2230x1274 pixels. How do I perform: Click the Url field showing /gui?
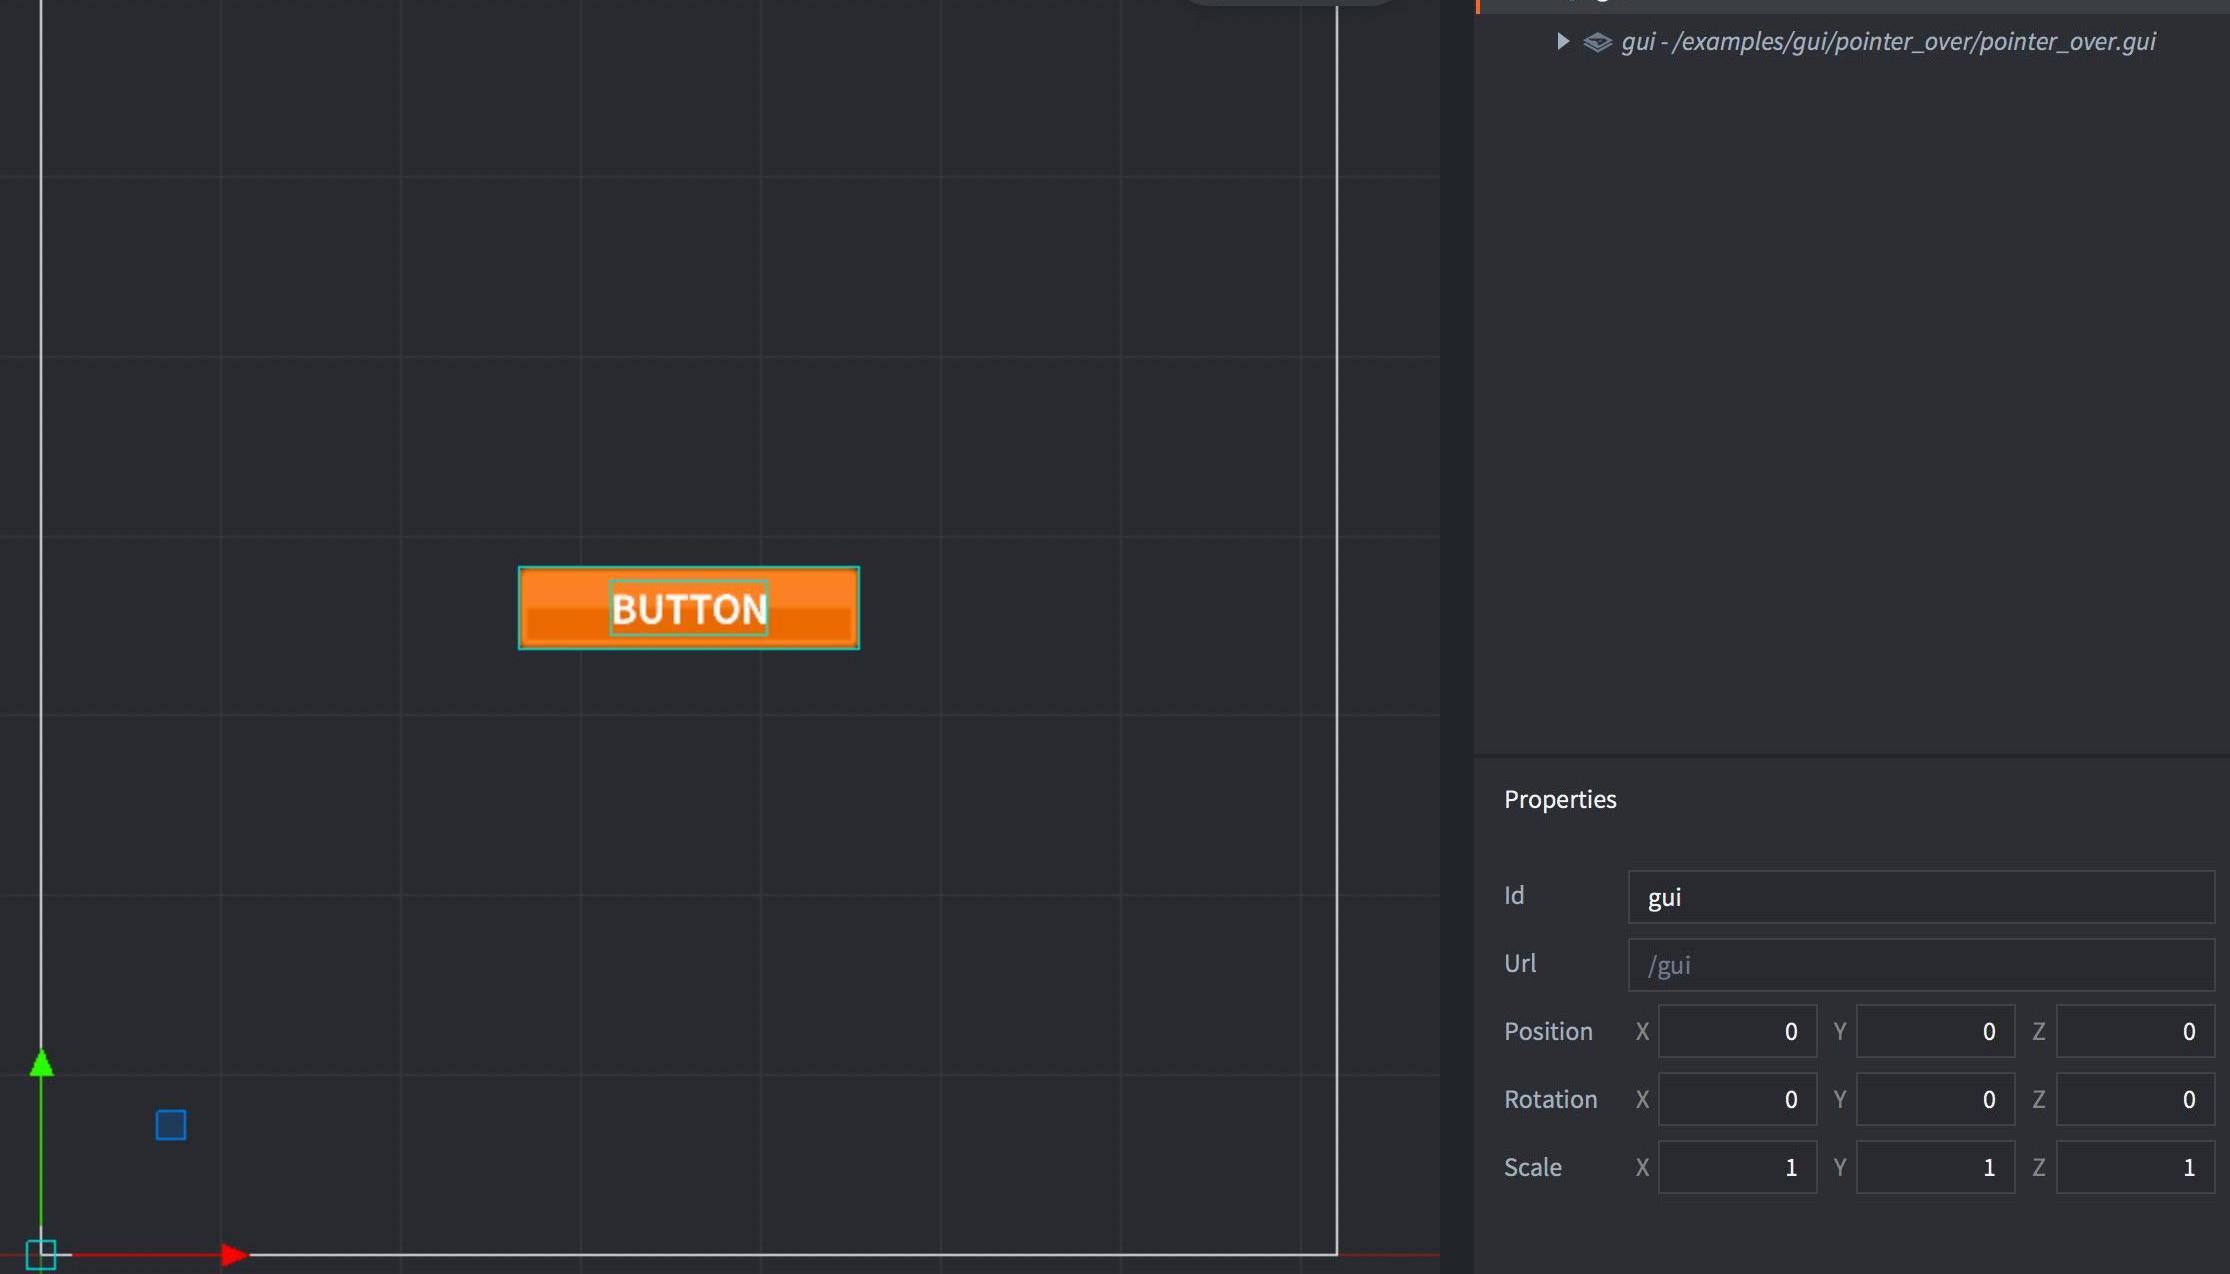(x=1921, y=965)
